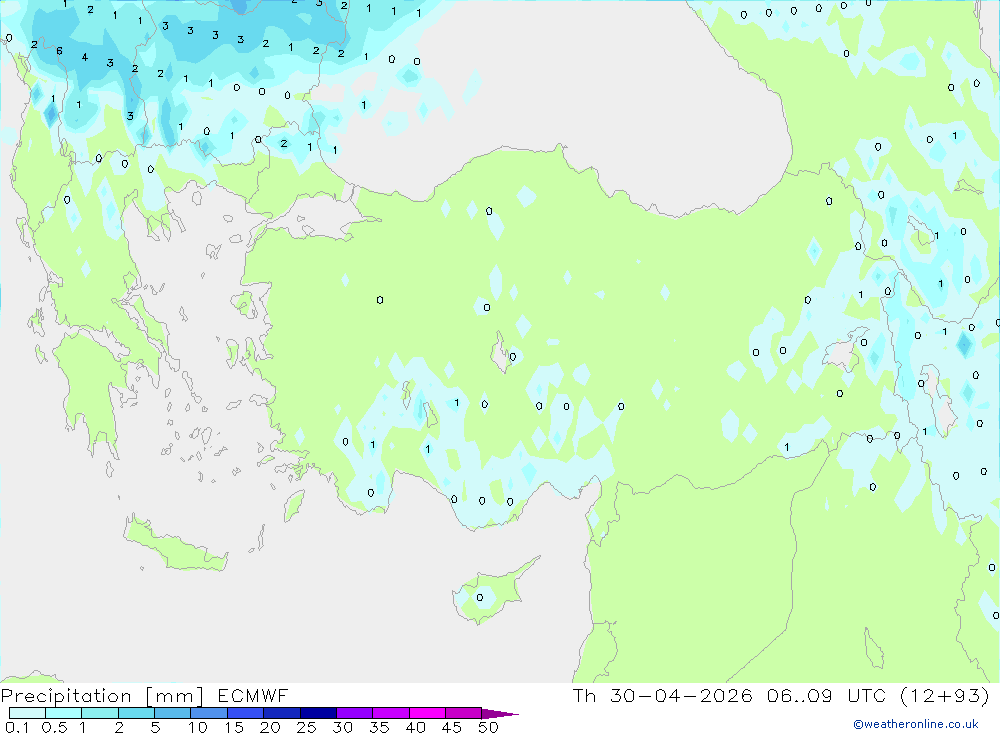
Task: Click the '0' value on Cyprus island
Action: pyautogui.click(x=480, y=598)
